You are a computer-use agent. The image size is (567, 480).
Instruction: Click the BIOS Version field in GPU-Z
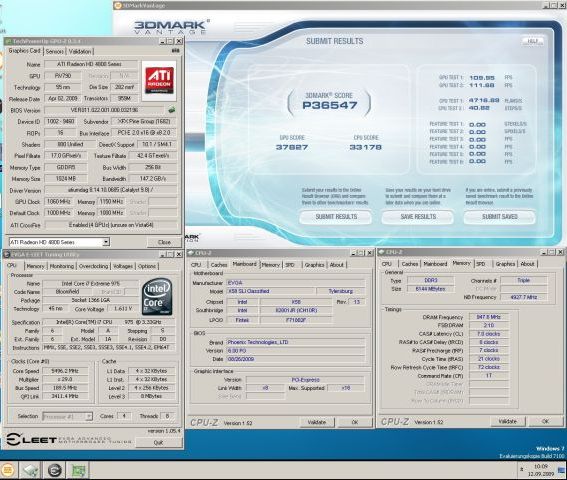[104, 110]
